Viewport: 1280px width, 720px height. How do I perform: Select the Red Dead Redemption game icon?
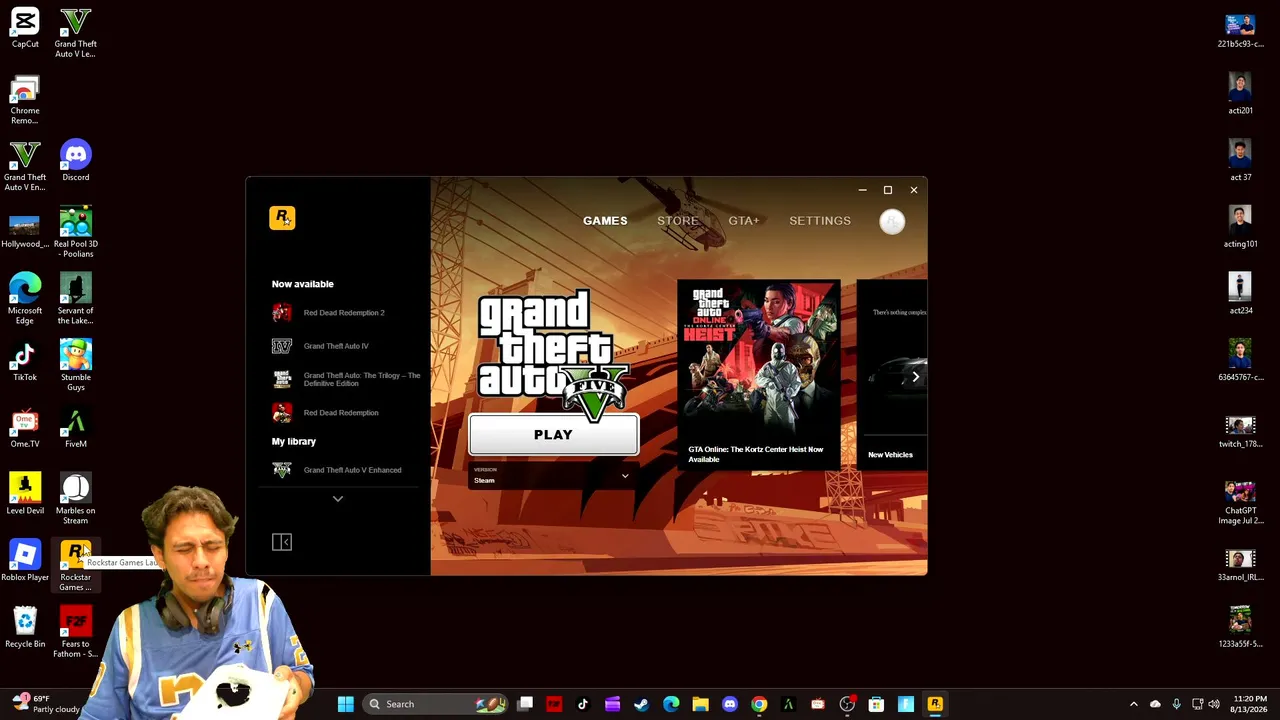coord(282,412)
